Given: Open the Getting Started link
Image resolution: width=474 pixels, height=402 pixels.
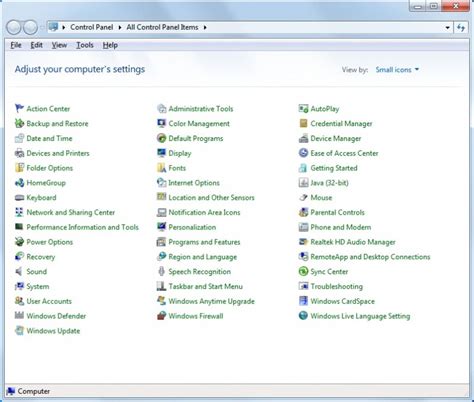Looking at the screenshot, I should [x=334, y=168].
